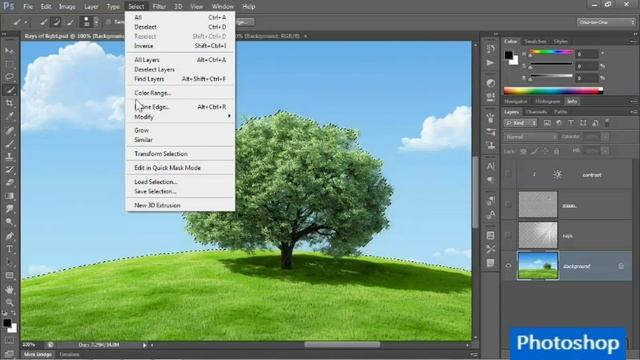Toggle the layer filter on/off switch
640x360 pixels.
coord(607,123)
